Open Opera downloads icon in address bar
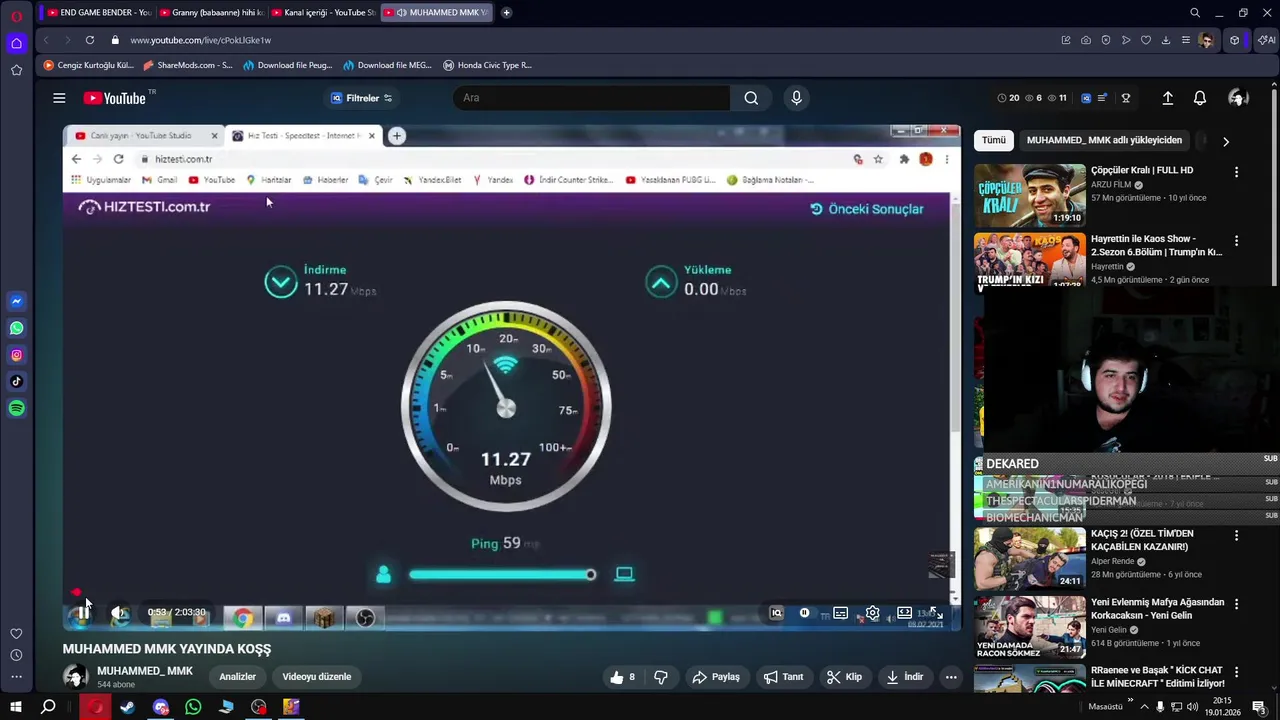 (1166, 40)
